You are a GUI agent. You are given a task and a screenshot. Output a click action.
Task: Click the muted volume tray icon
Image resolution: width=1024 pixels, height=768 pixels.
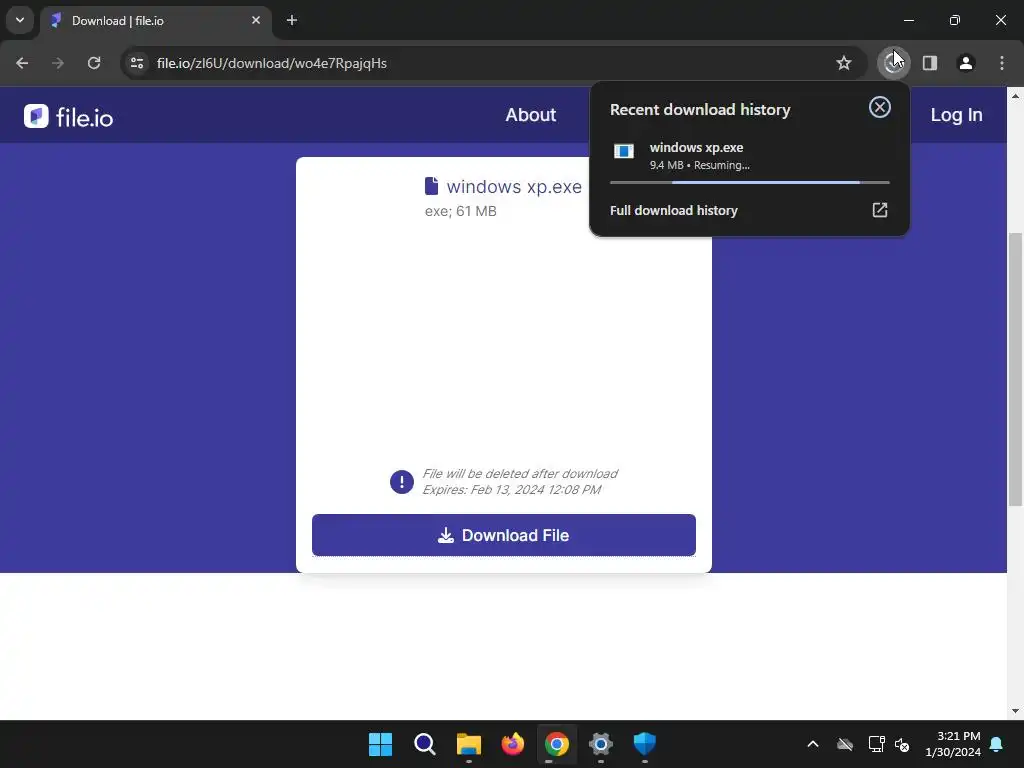pyautogui.click(x=902, y=744)
